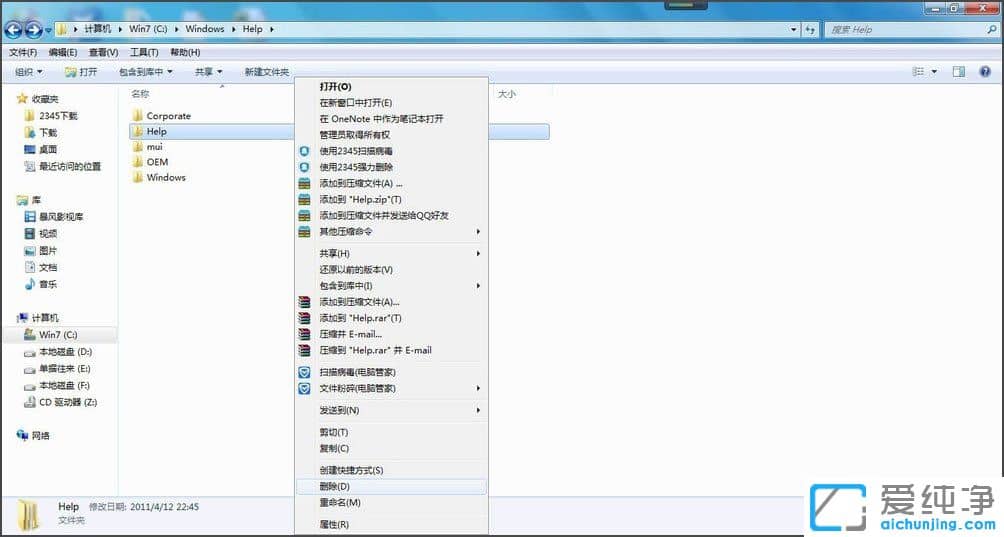
Task: Choose 打开(O) in context menu
Action: pyautogui.click(x=391, y=86)
